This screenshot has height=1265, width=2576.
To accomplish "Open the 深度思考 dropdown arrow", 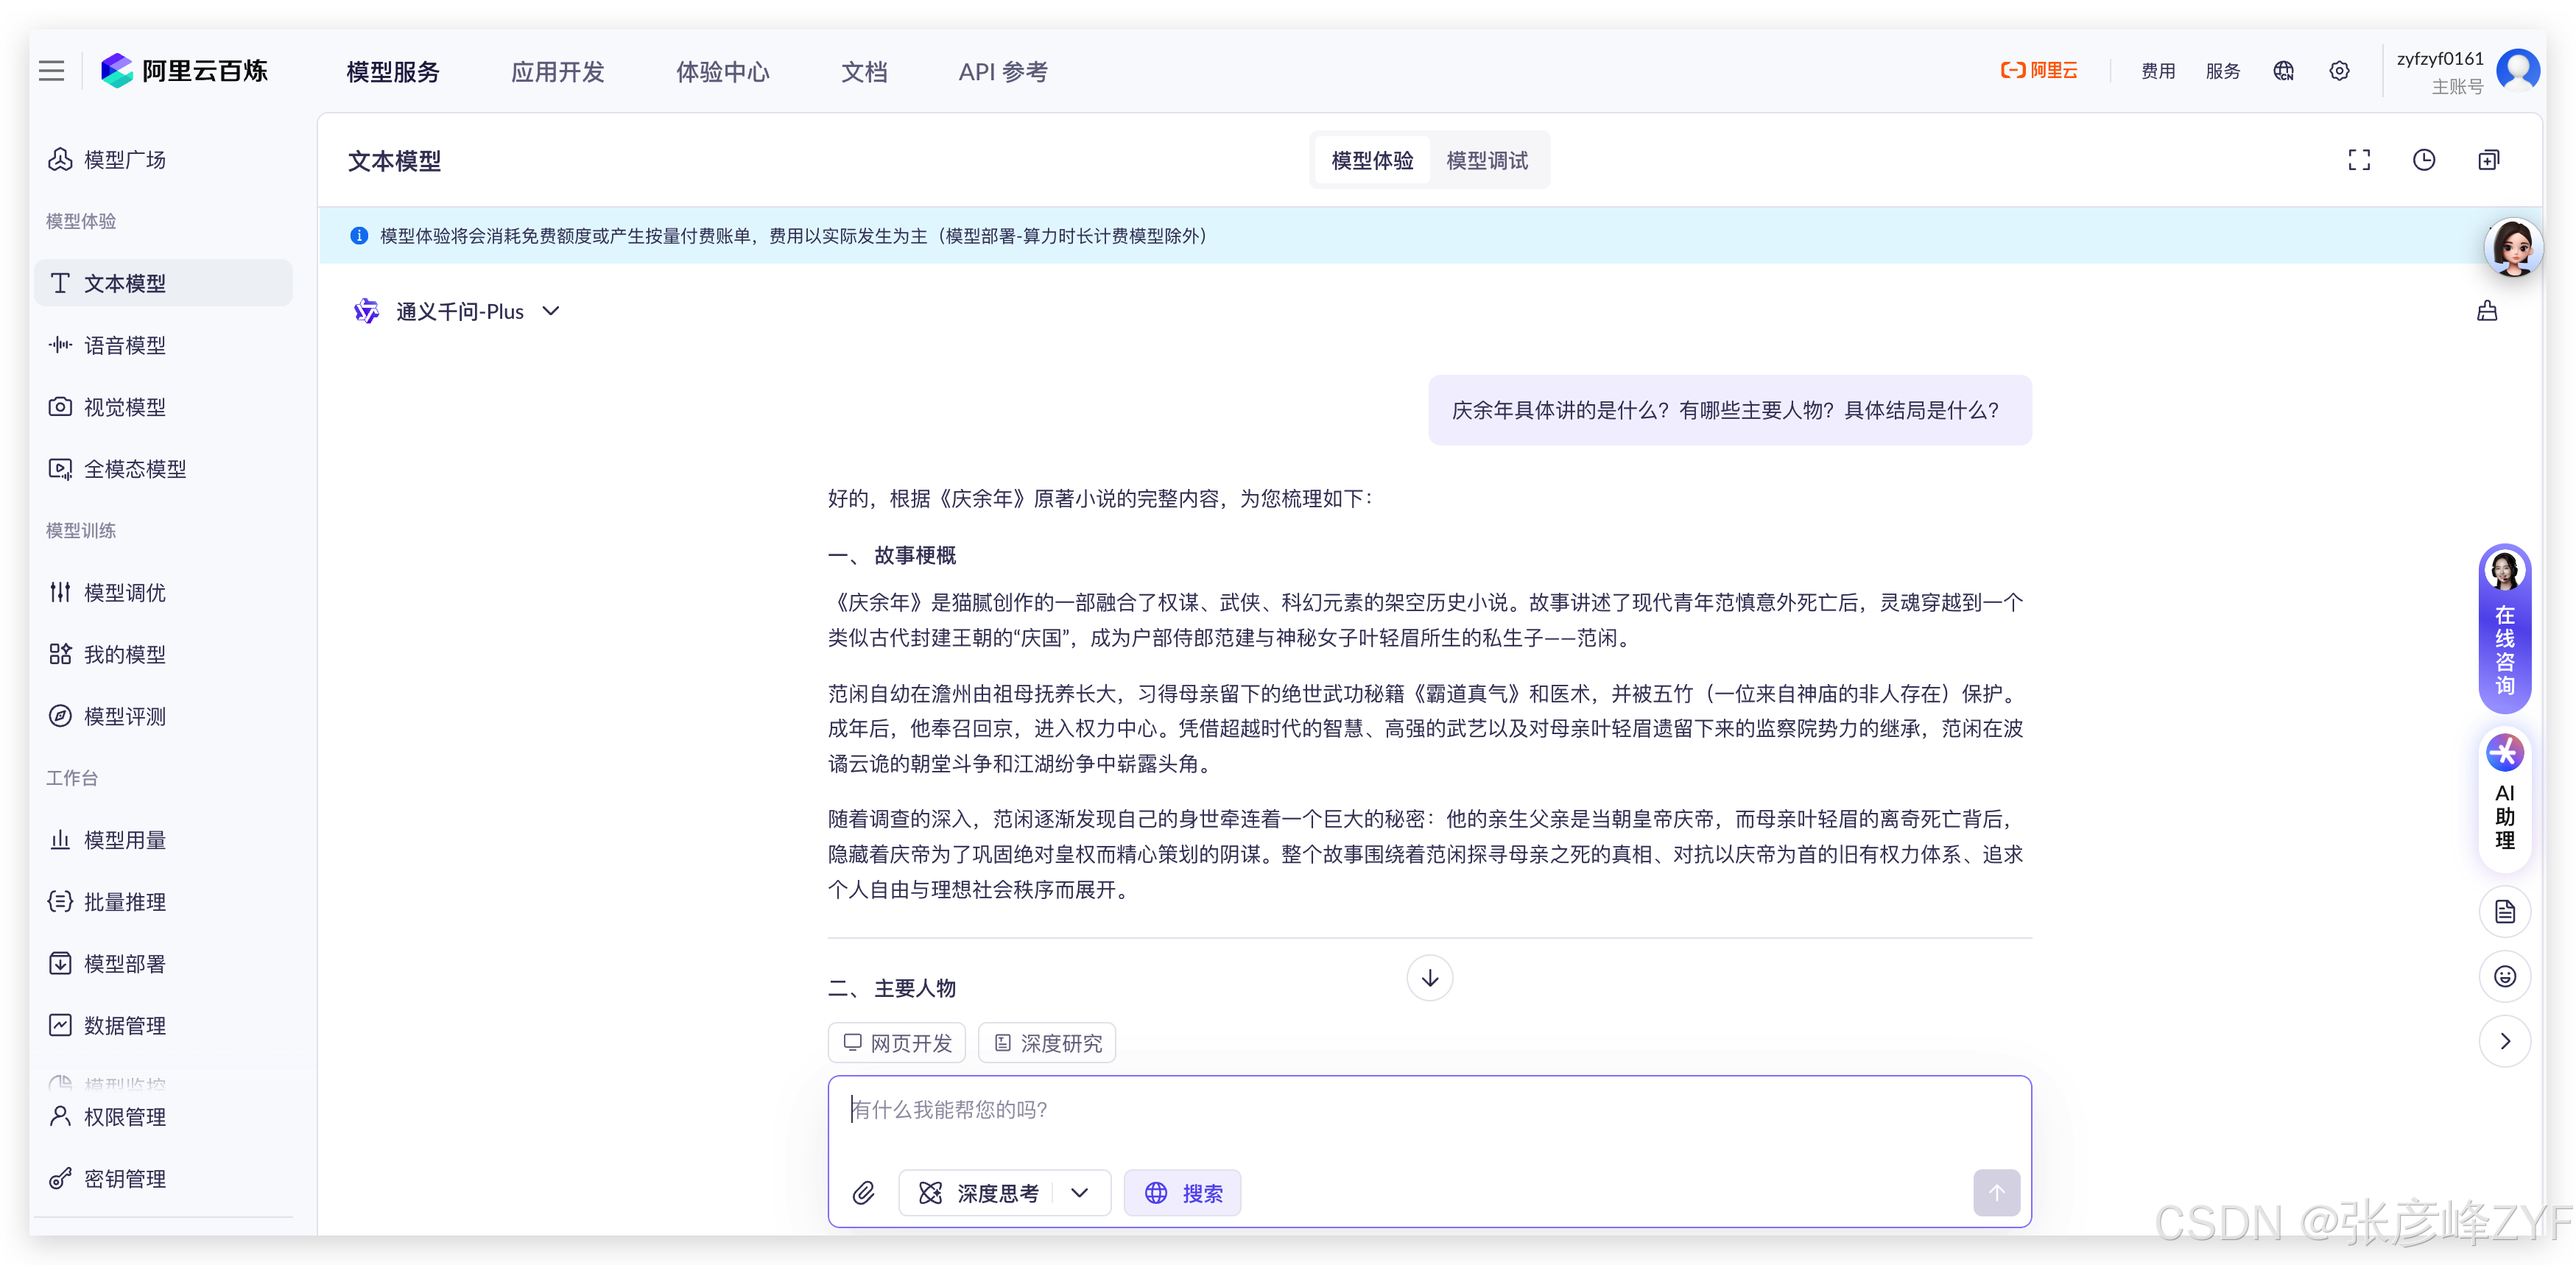I will click(1080, 1193).
